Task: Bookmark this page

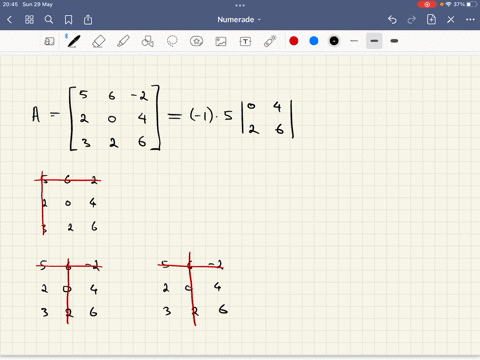Action: coord(68,20)
